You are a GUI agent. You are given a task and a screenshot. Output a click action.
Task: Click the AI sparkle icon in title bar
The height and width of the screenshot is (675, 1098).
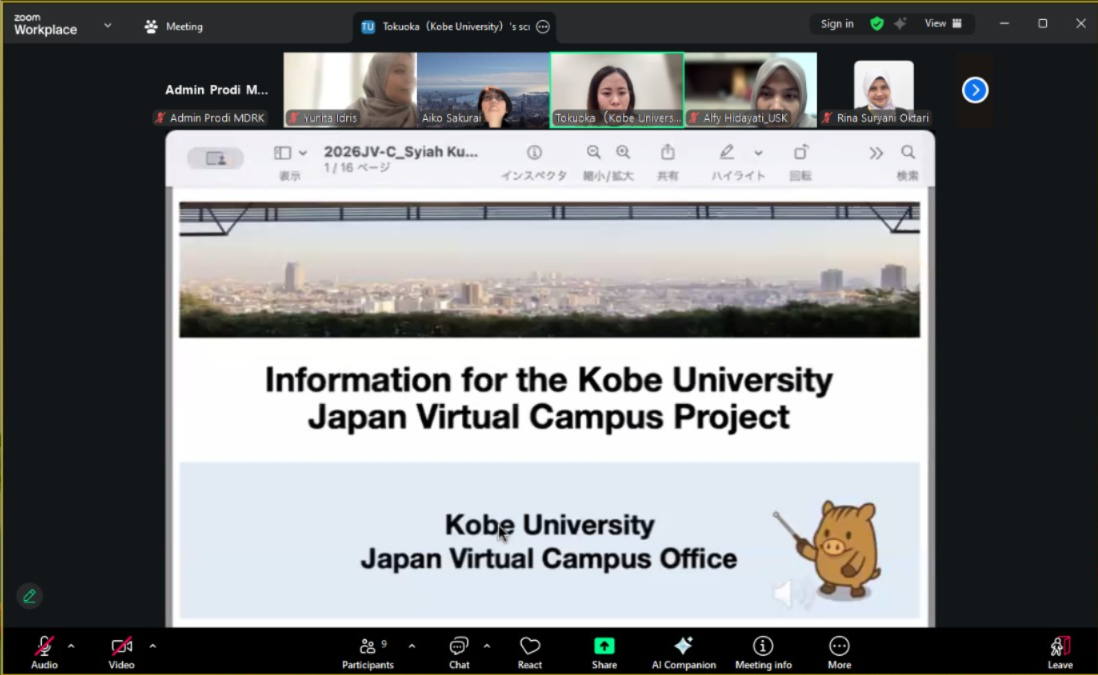[901, 24]
